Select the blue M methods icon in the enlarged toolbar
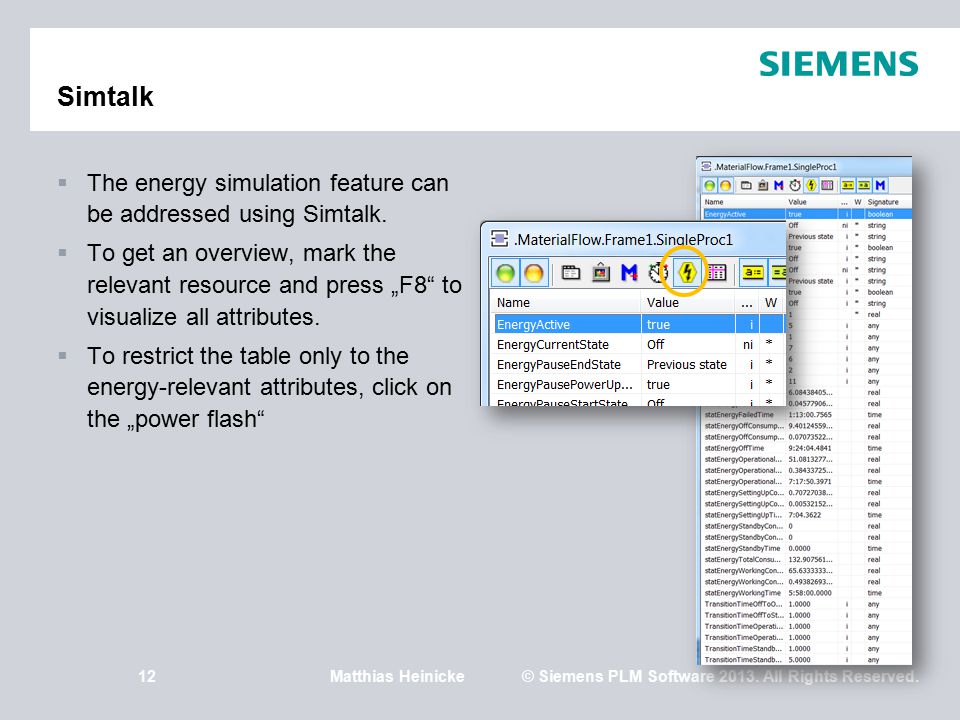 [x=629, y=272]
